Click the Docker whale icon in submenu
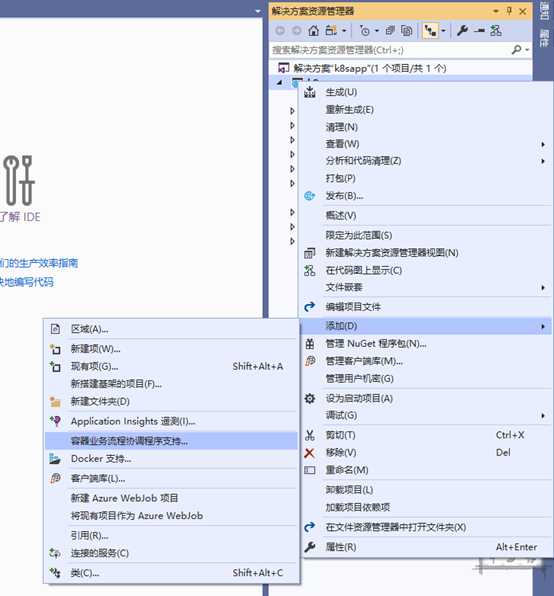554x596 pixels. click(55, 459)
